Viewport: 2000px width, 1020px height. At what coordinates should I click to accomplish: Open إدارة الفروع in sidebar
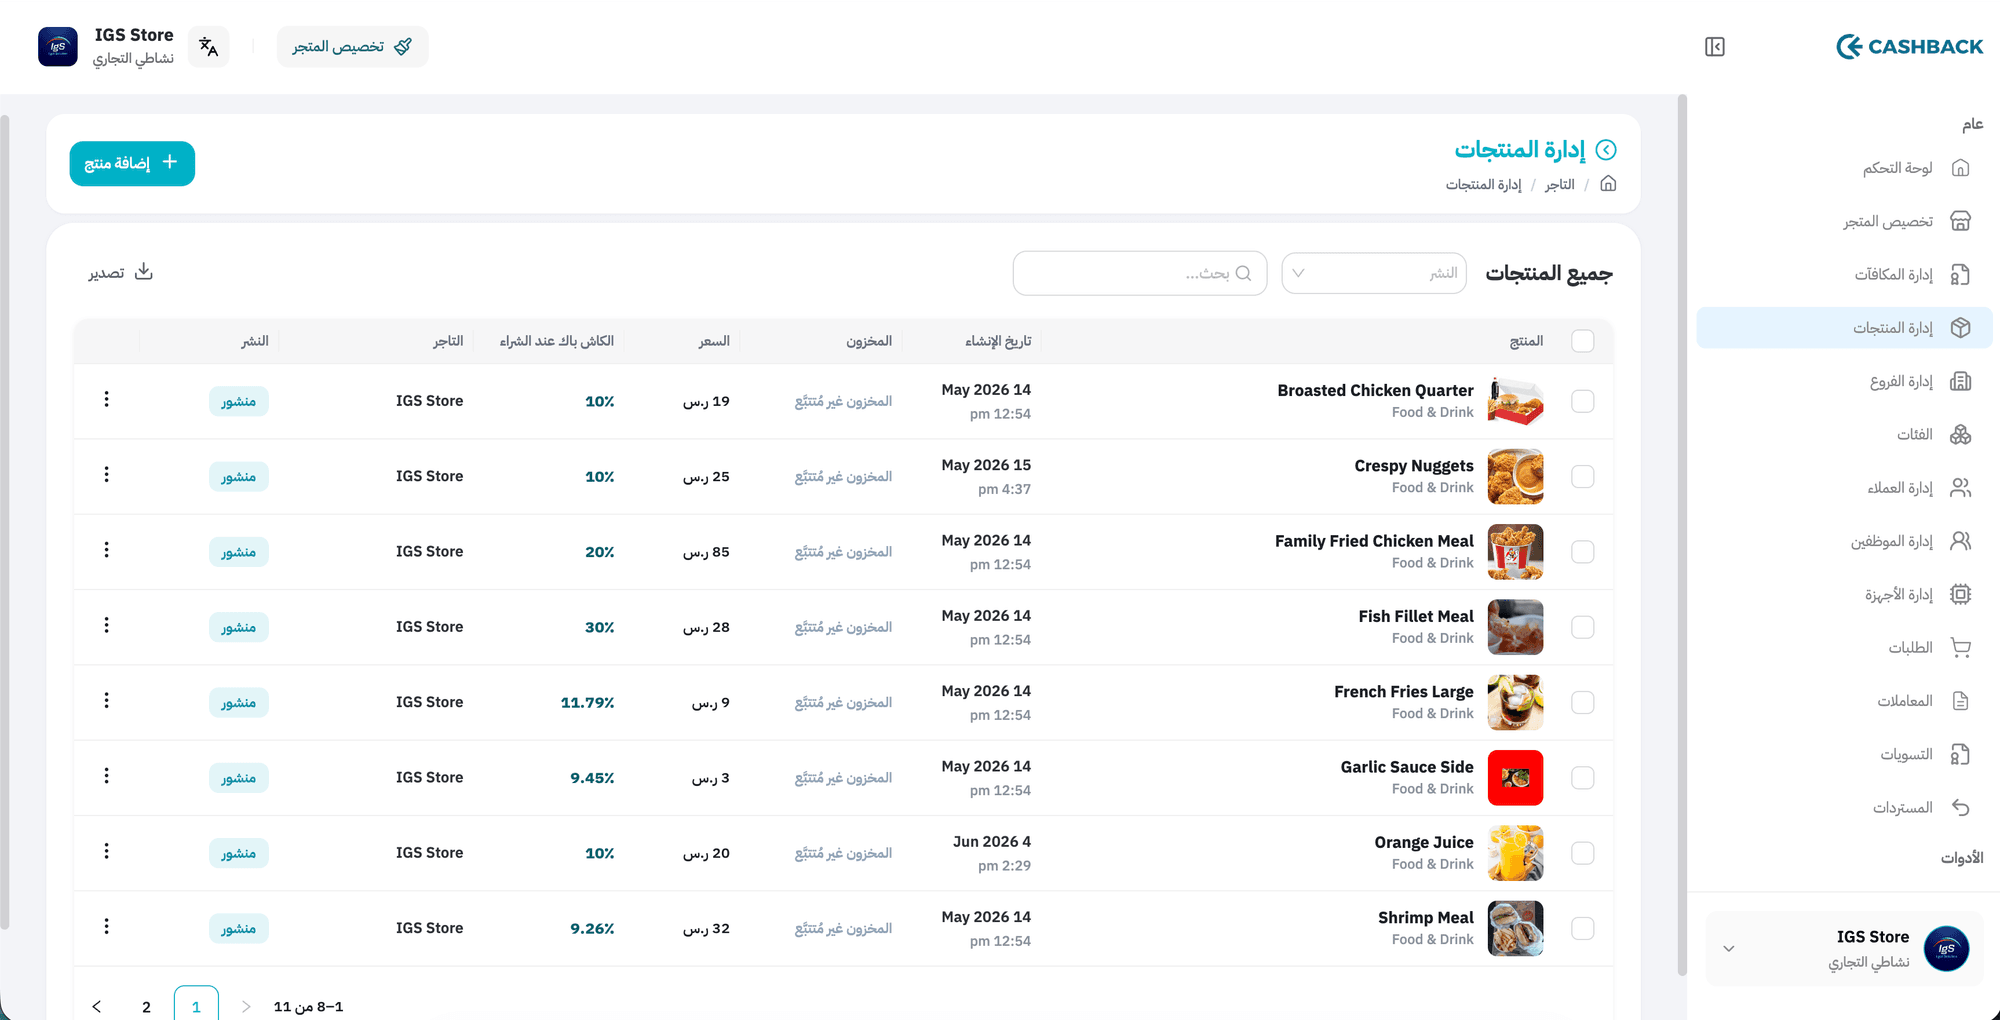[x=1844, y=381]
